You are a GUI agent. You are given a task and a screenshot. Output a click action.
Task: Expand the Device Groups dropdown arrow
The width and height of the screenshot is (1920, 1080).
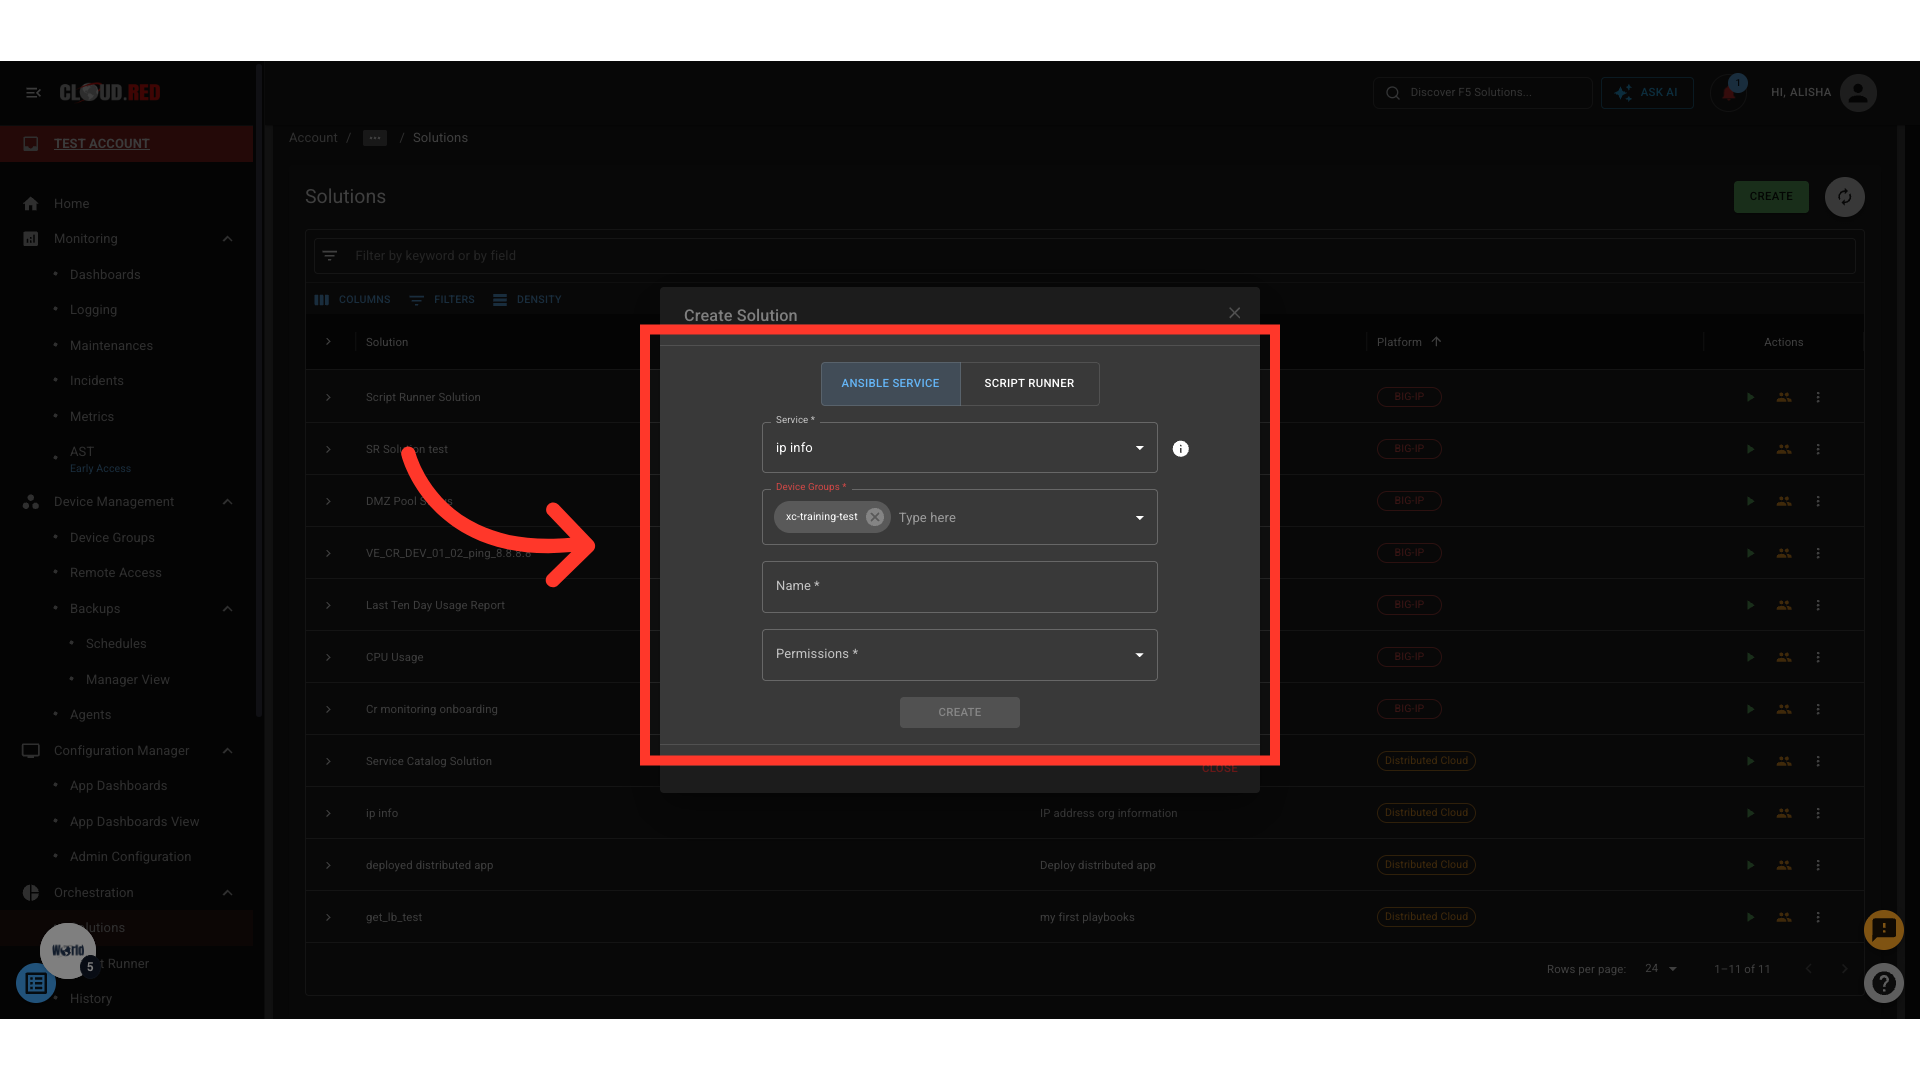click(1139, 518)
